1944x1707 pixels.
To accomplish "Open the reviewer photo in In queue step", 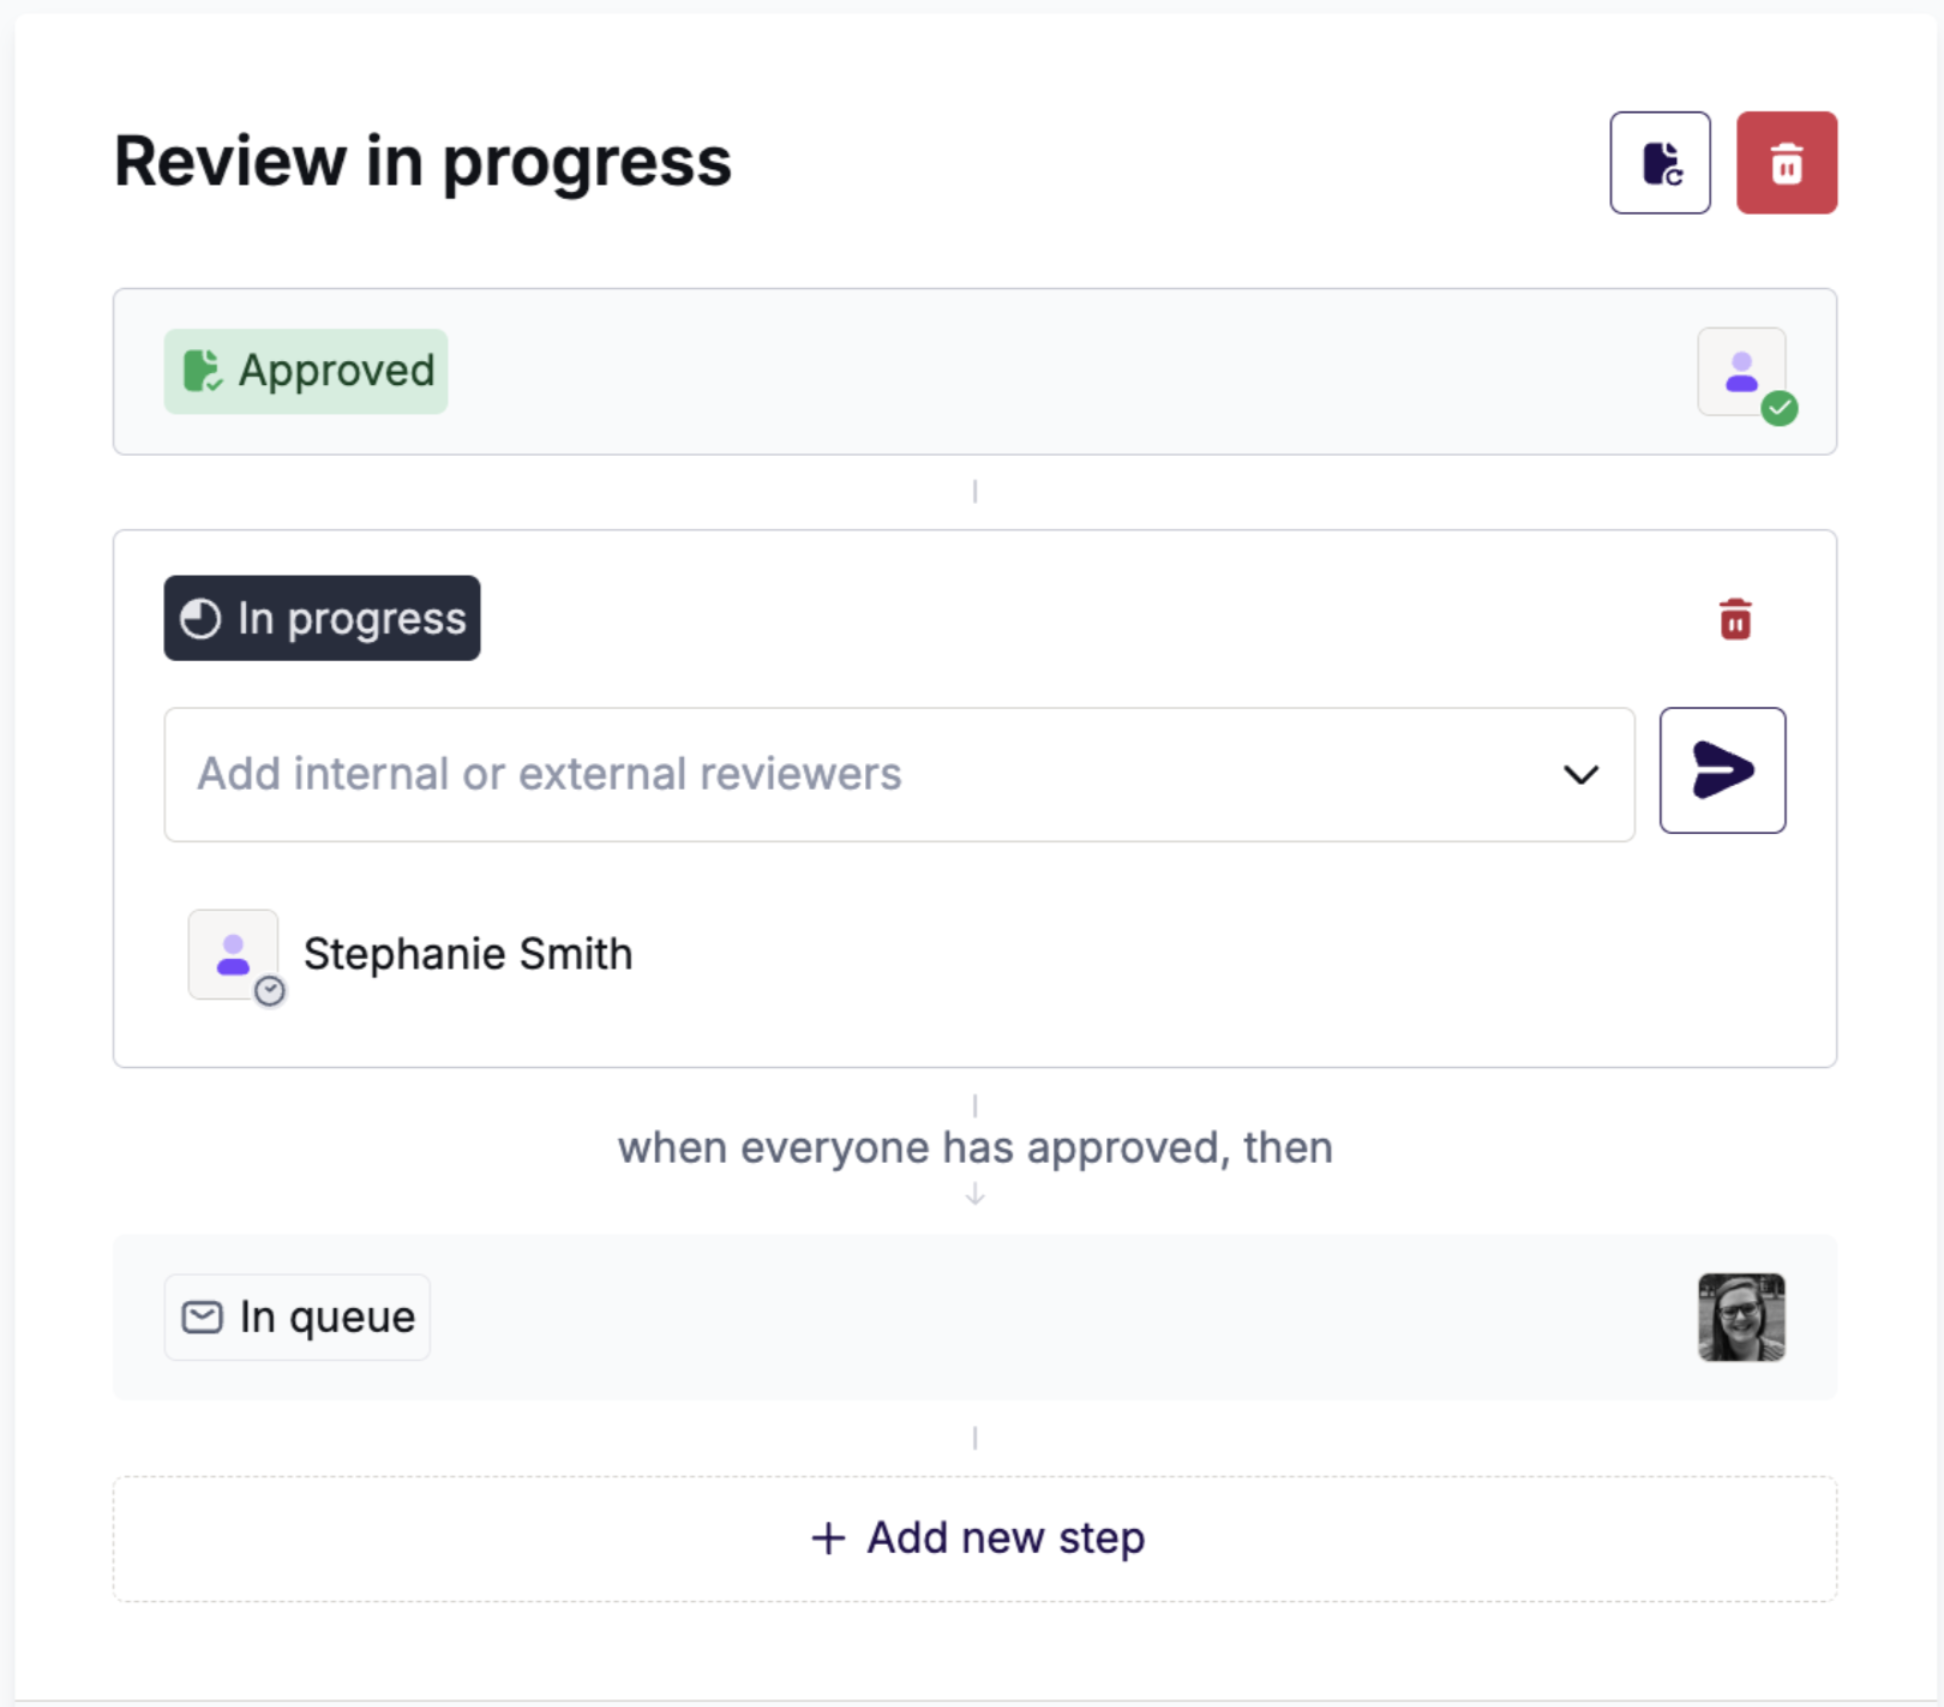I will 1741,1317.
